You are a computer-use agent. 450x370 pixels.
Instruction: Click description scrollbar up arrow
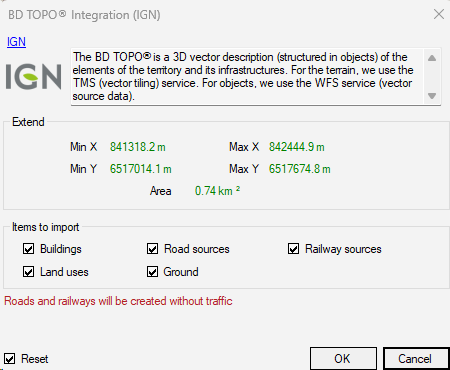(432, 58)
